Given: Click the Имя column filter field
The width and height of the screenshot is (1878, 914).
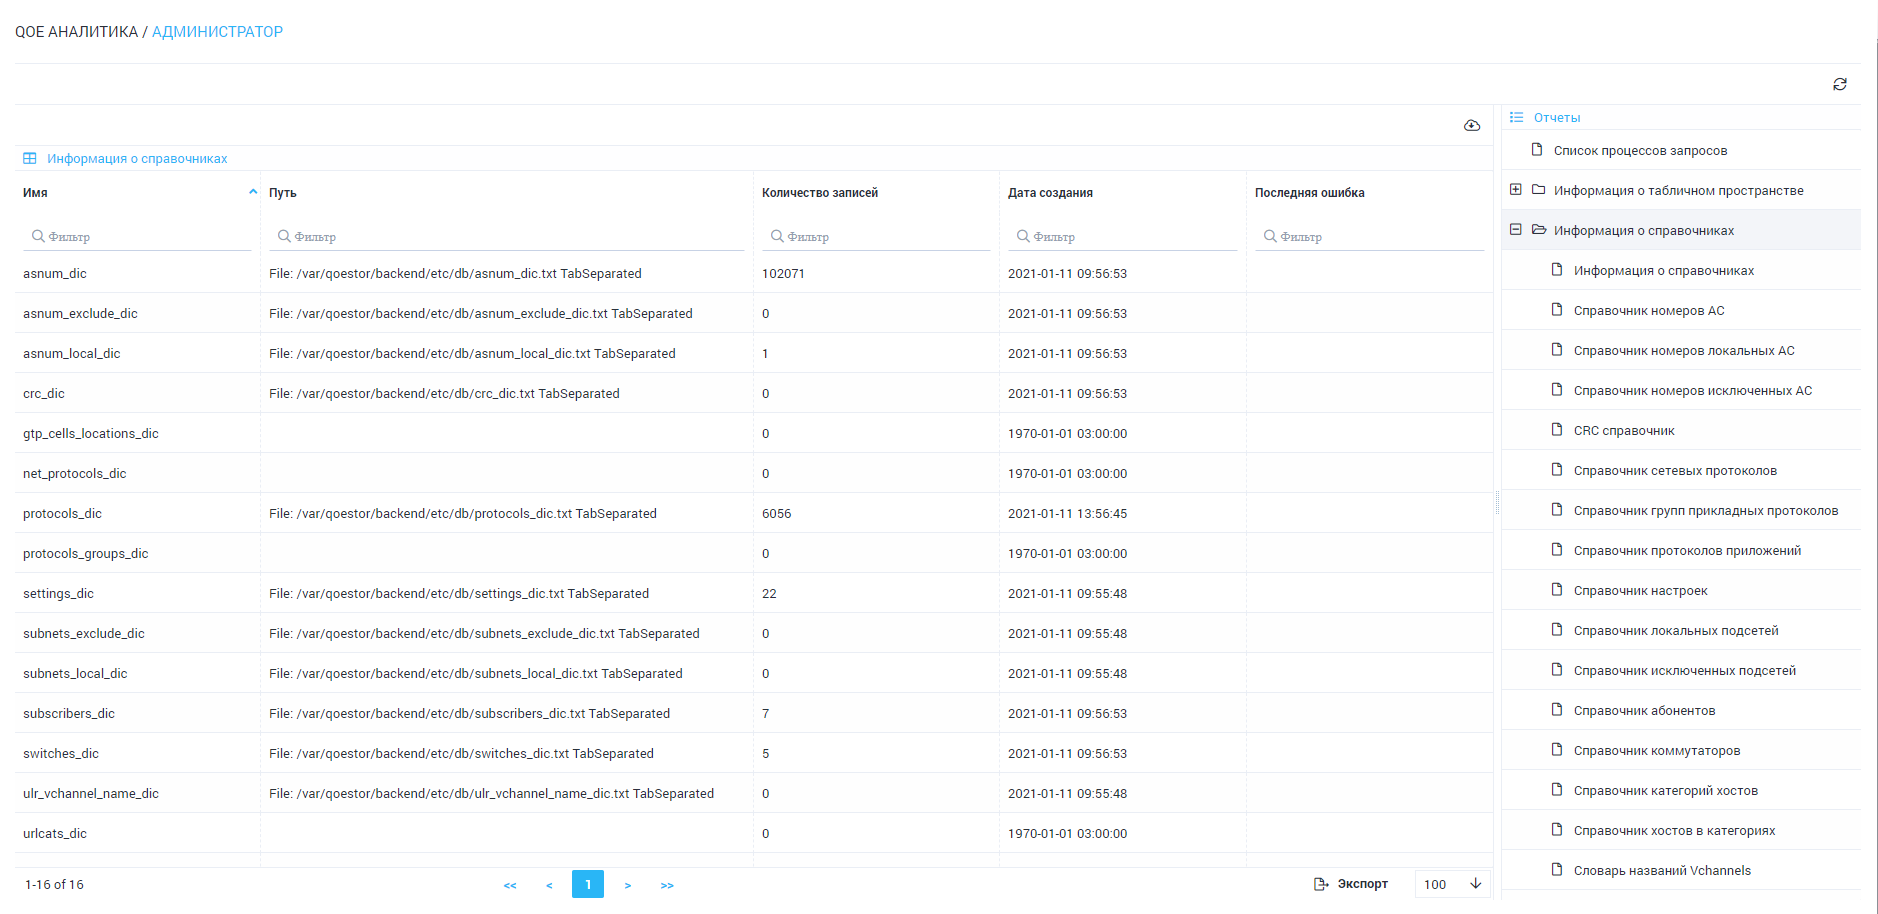Looking at the screenshot, I should pyautogui.click(x=137, y=237).
